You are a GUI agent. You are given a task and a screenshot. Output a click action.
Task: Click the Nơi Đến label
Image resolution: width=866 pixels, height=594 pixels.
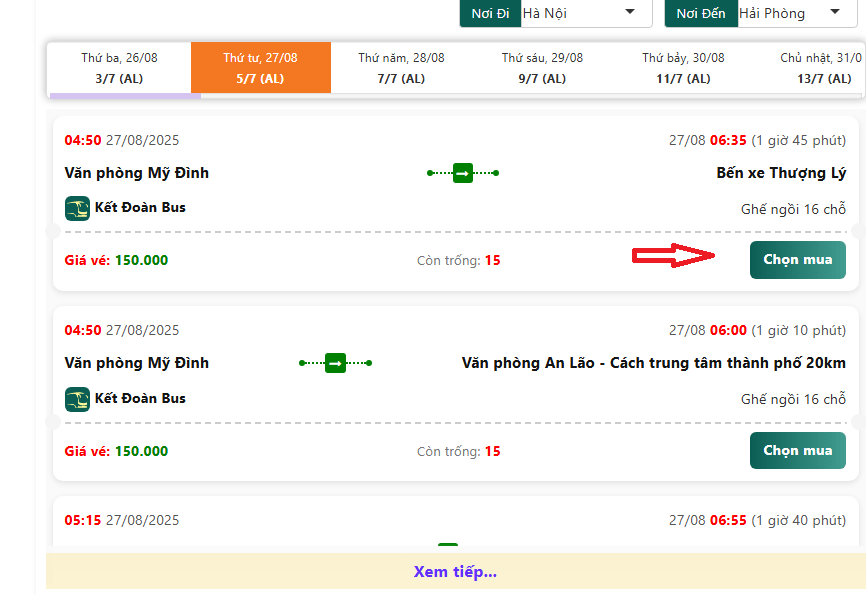pyautogui.click(x=700, y=13)
